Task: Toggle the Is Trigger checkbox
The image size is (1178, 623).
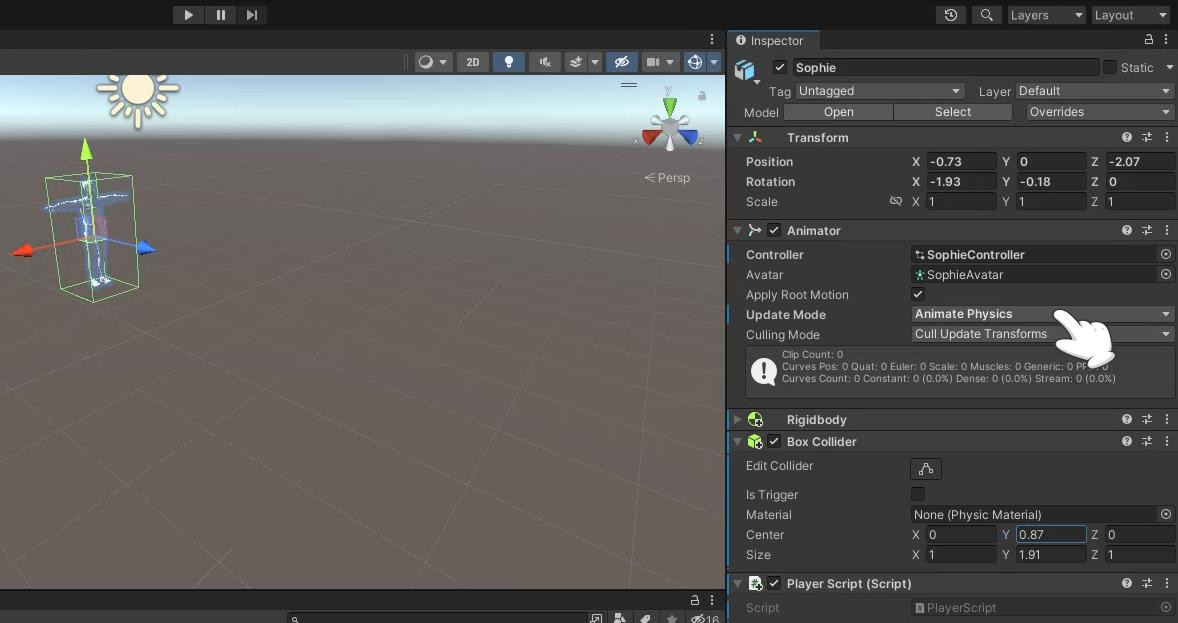Action: point(917,494)
